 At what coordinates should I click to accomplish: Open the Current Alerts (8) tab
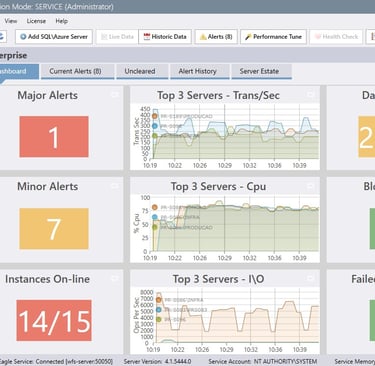[77, 71]
